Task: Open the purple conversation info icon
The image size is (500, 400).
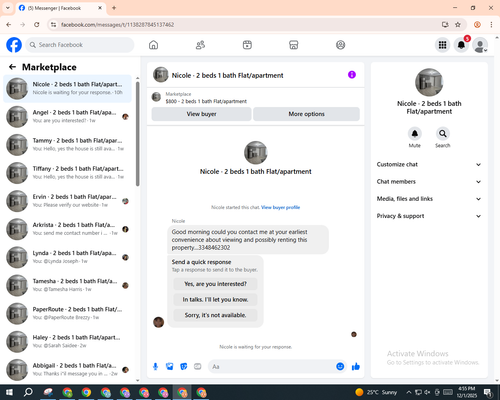Action: point(352,75)
